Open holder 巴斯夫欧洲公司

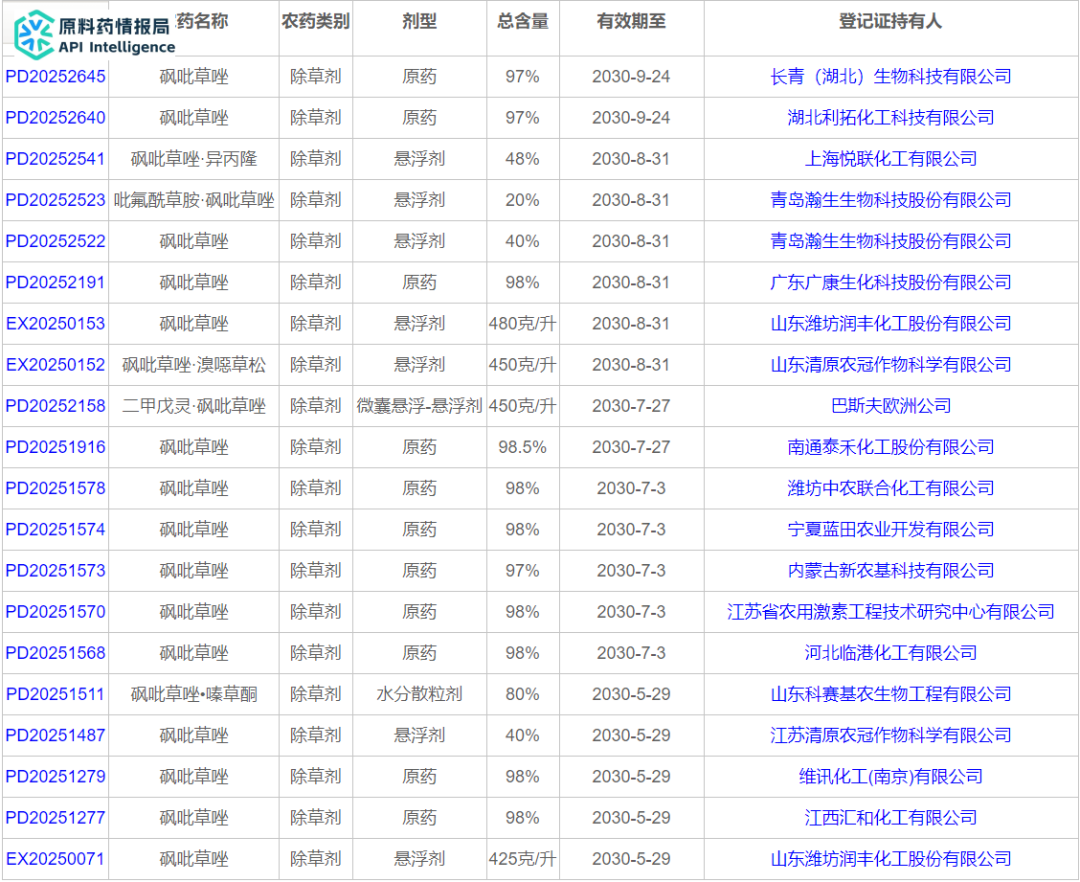891,406
